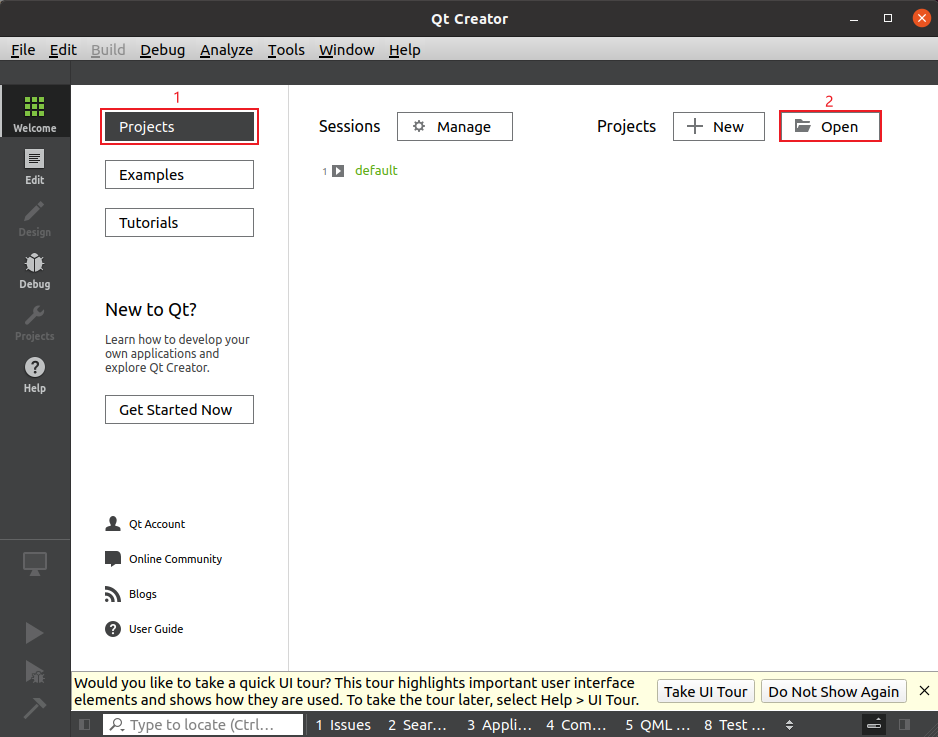Screen dimensions: 938x737
Task: Close the Qt Creator window
Action: pyautogui.click(x=922, y=19)
